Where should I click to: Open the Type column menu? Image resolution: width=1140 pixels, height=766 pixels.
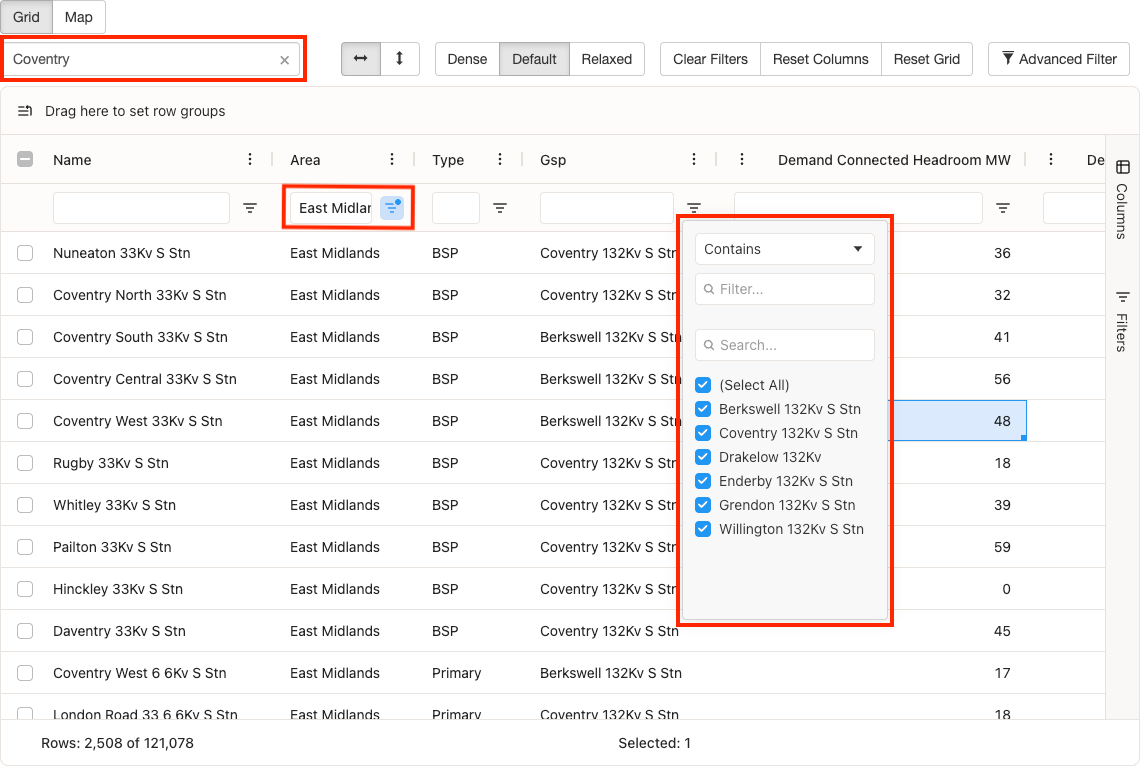point(500,160)
